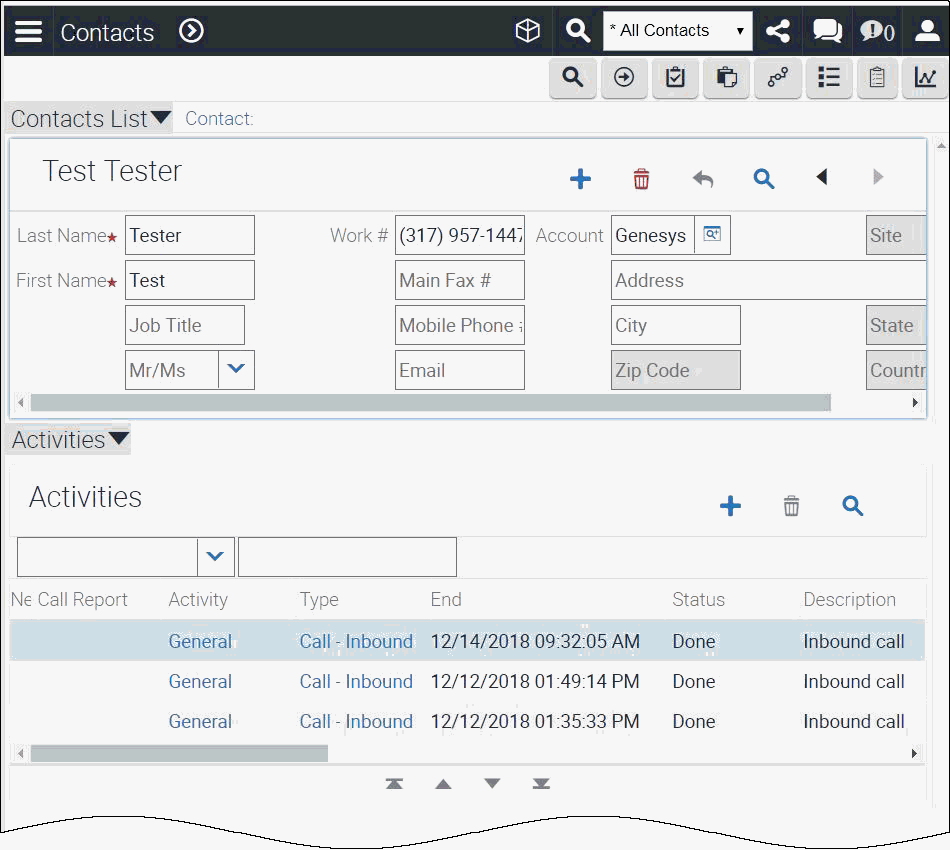This screenshot has height=850, width=950.
Task: Click the share icon in top bar
Action: 777,31
